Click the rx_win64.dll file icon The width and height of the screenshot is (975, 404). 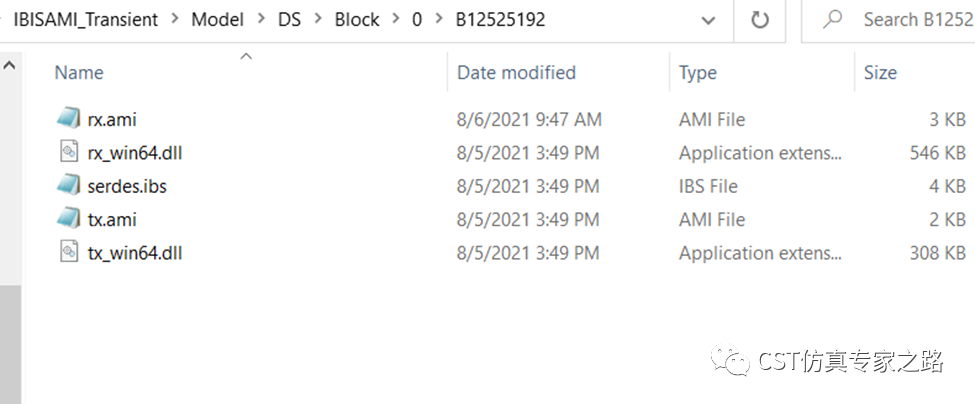point(69,152)
